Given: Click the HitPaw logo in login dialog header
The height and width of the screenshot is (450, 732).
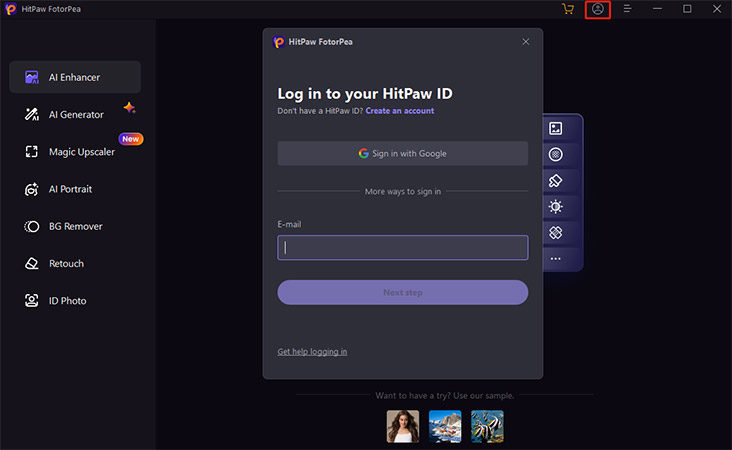Looking at the screenshot, I should pos(279,42).
